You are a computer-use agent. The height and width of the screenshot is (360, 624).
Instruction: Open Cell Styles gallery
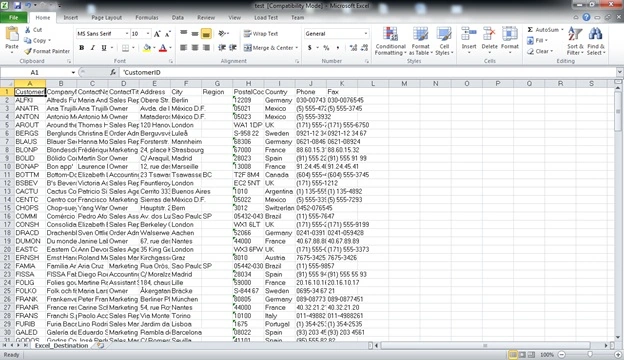[444, 41]
